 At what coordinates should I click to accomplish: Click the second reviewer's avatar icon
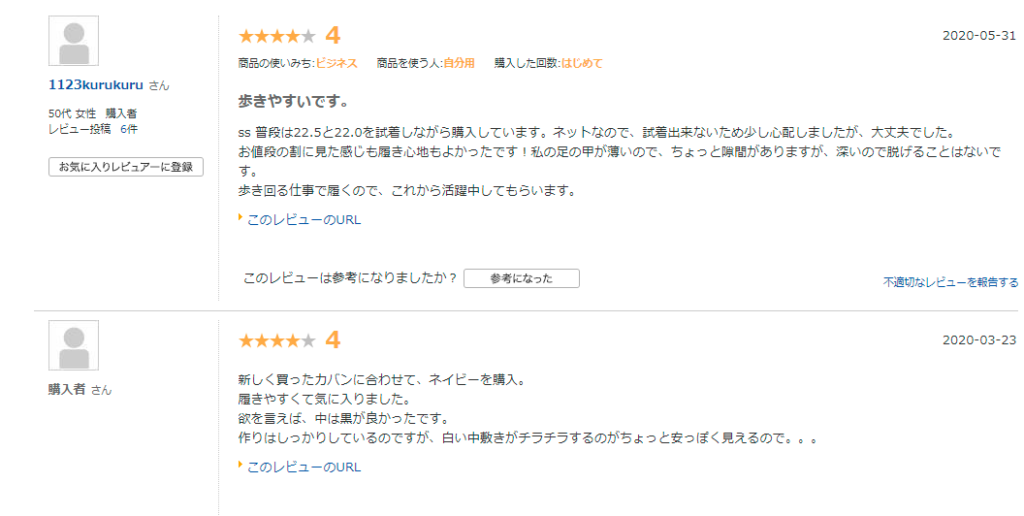tap(74, 346)
